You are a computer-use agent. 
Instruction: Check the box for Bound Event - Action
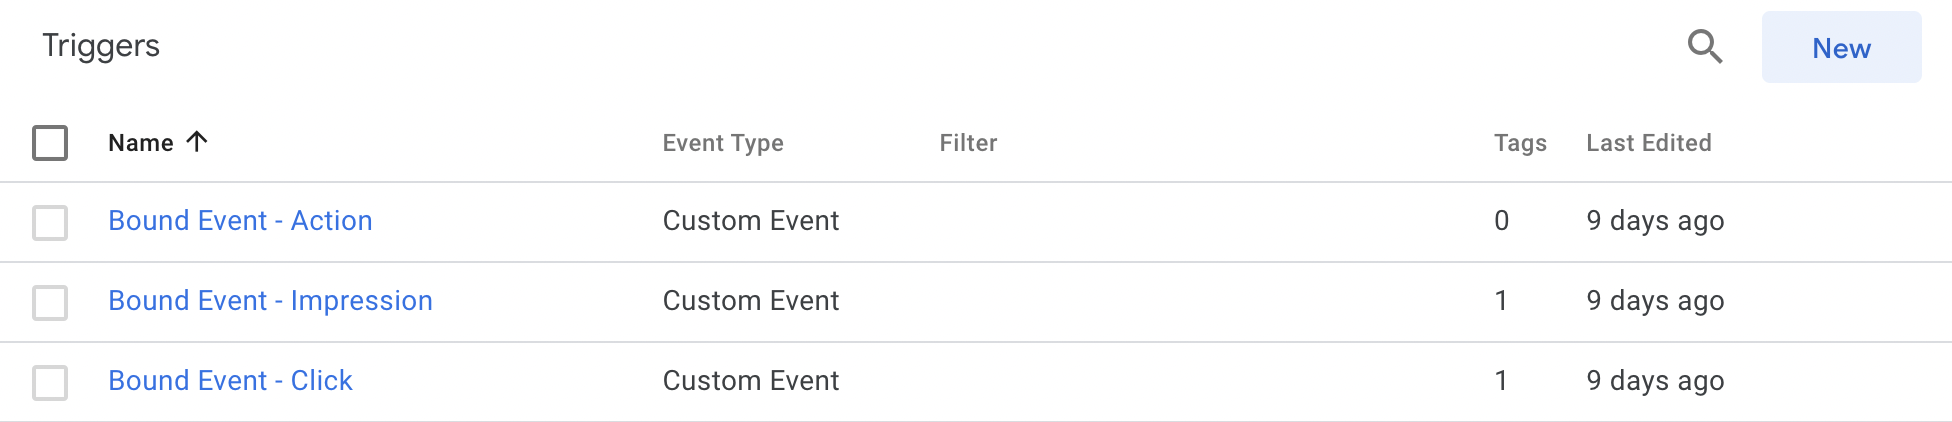tap(50, 222)
